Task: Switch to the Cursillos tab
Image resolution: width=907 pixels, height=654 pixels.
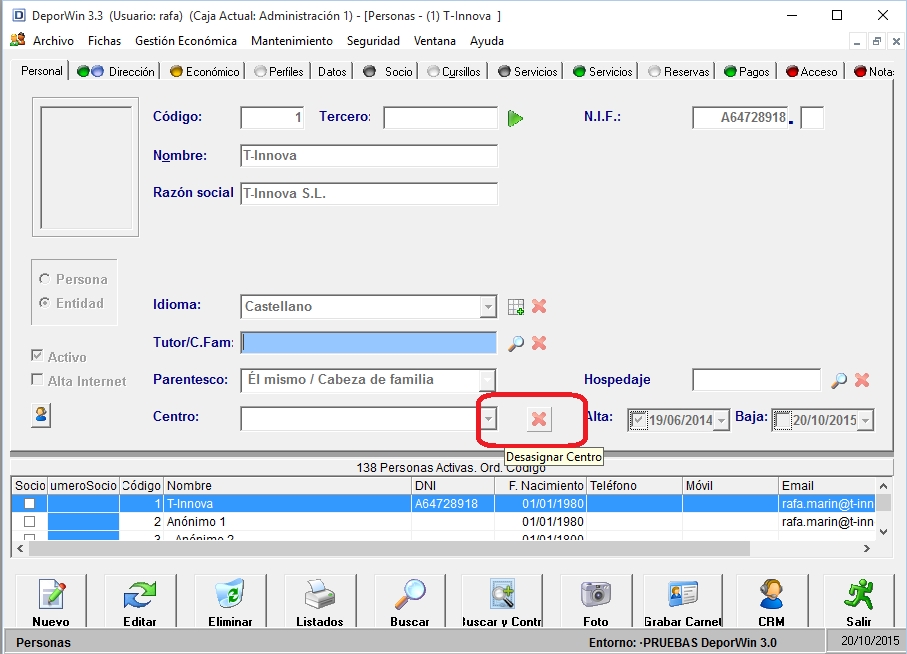Action: click(x=454, y=72)
